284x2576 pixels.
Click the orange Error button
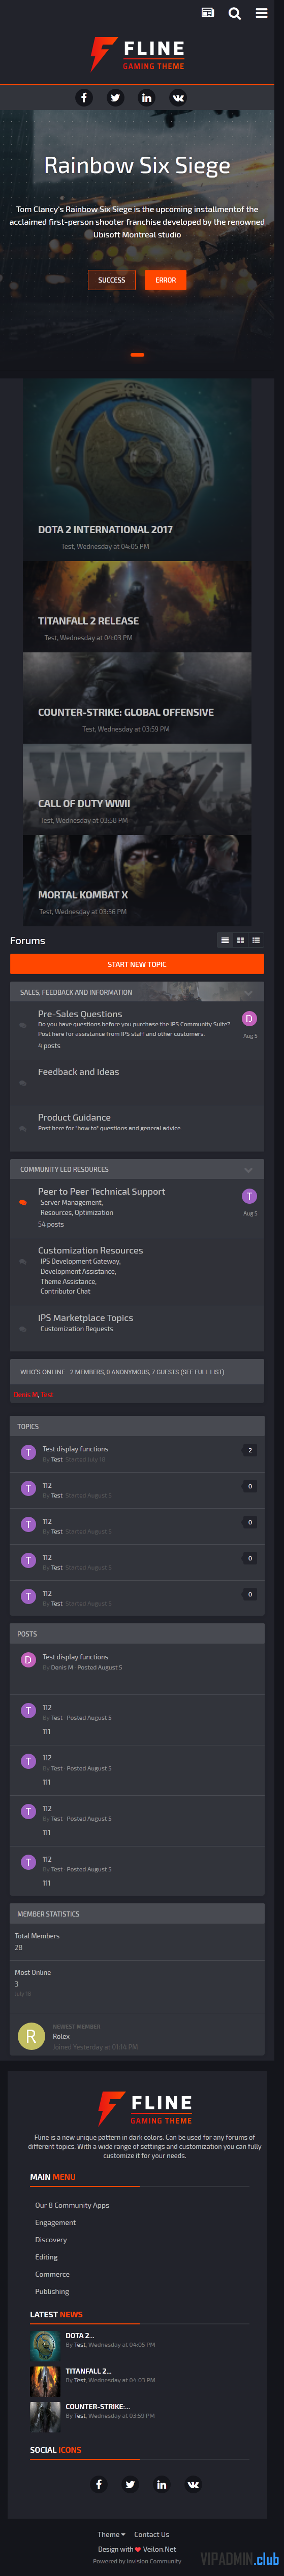point(166,280)
